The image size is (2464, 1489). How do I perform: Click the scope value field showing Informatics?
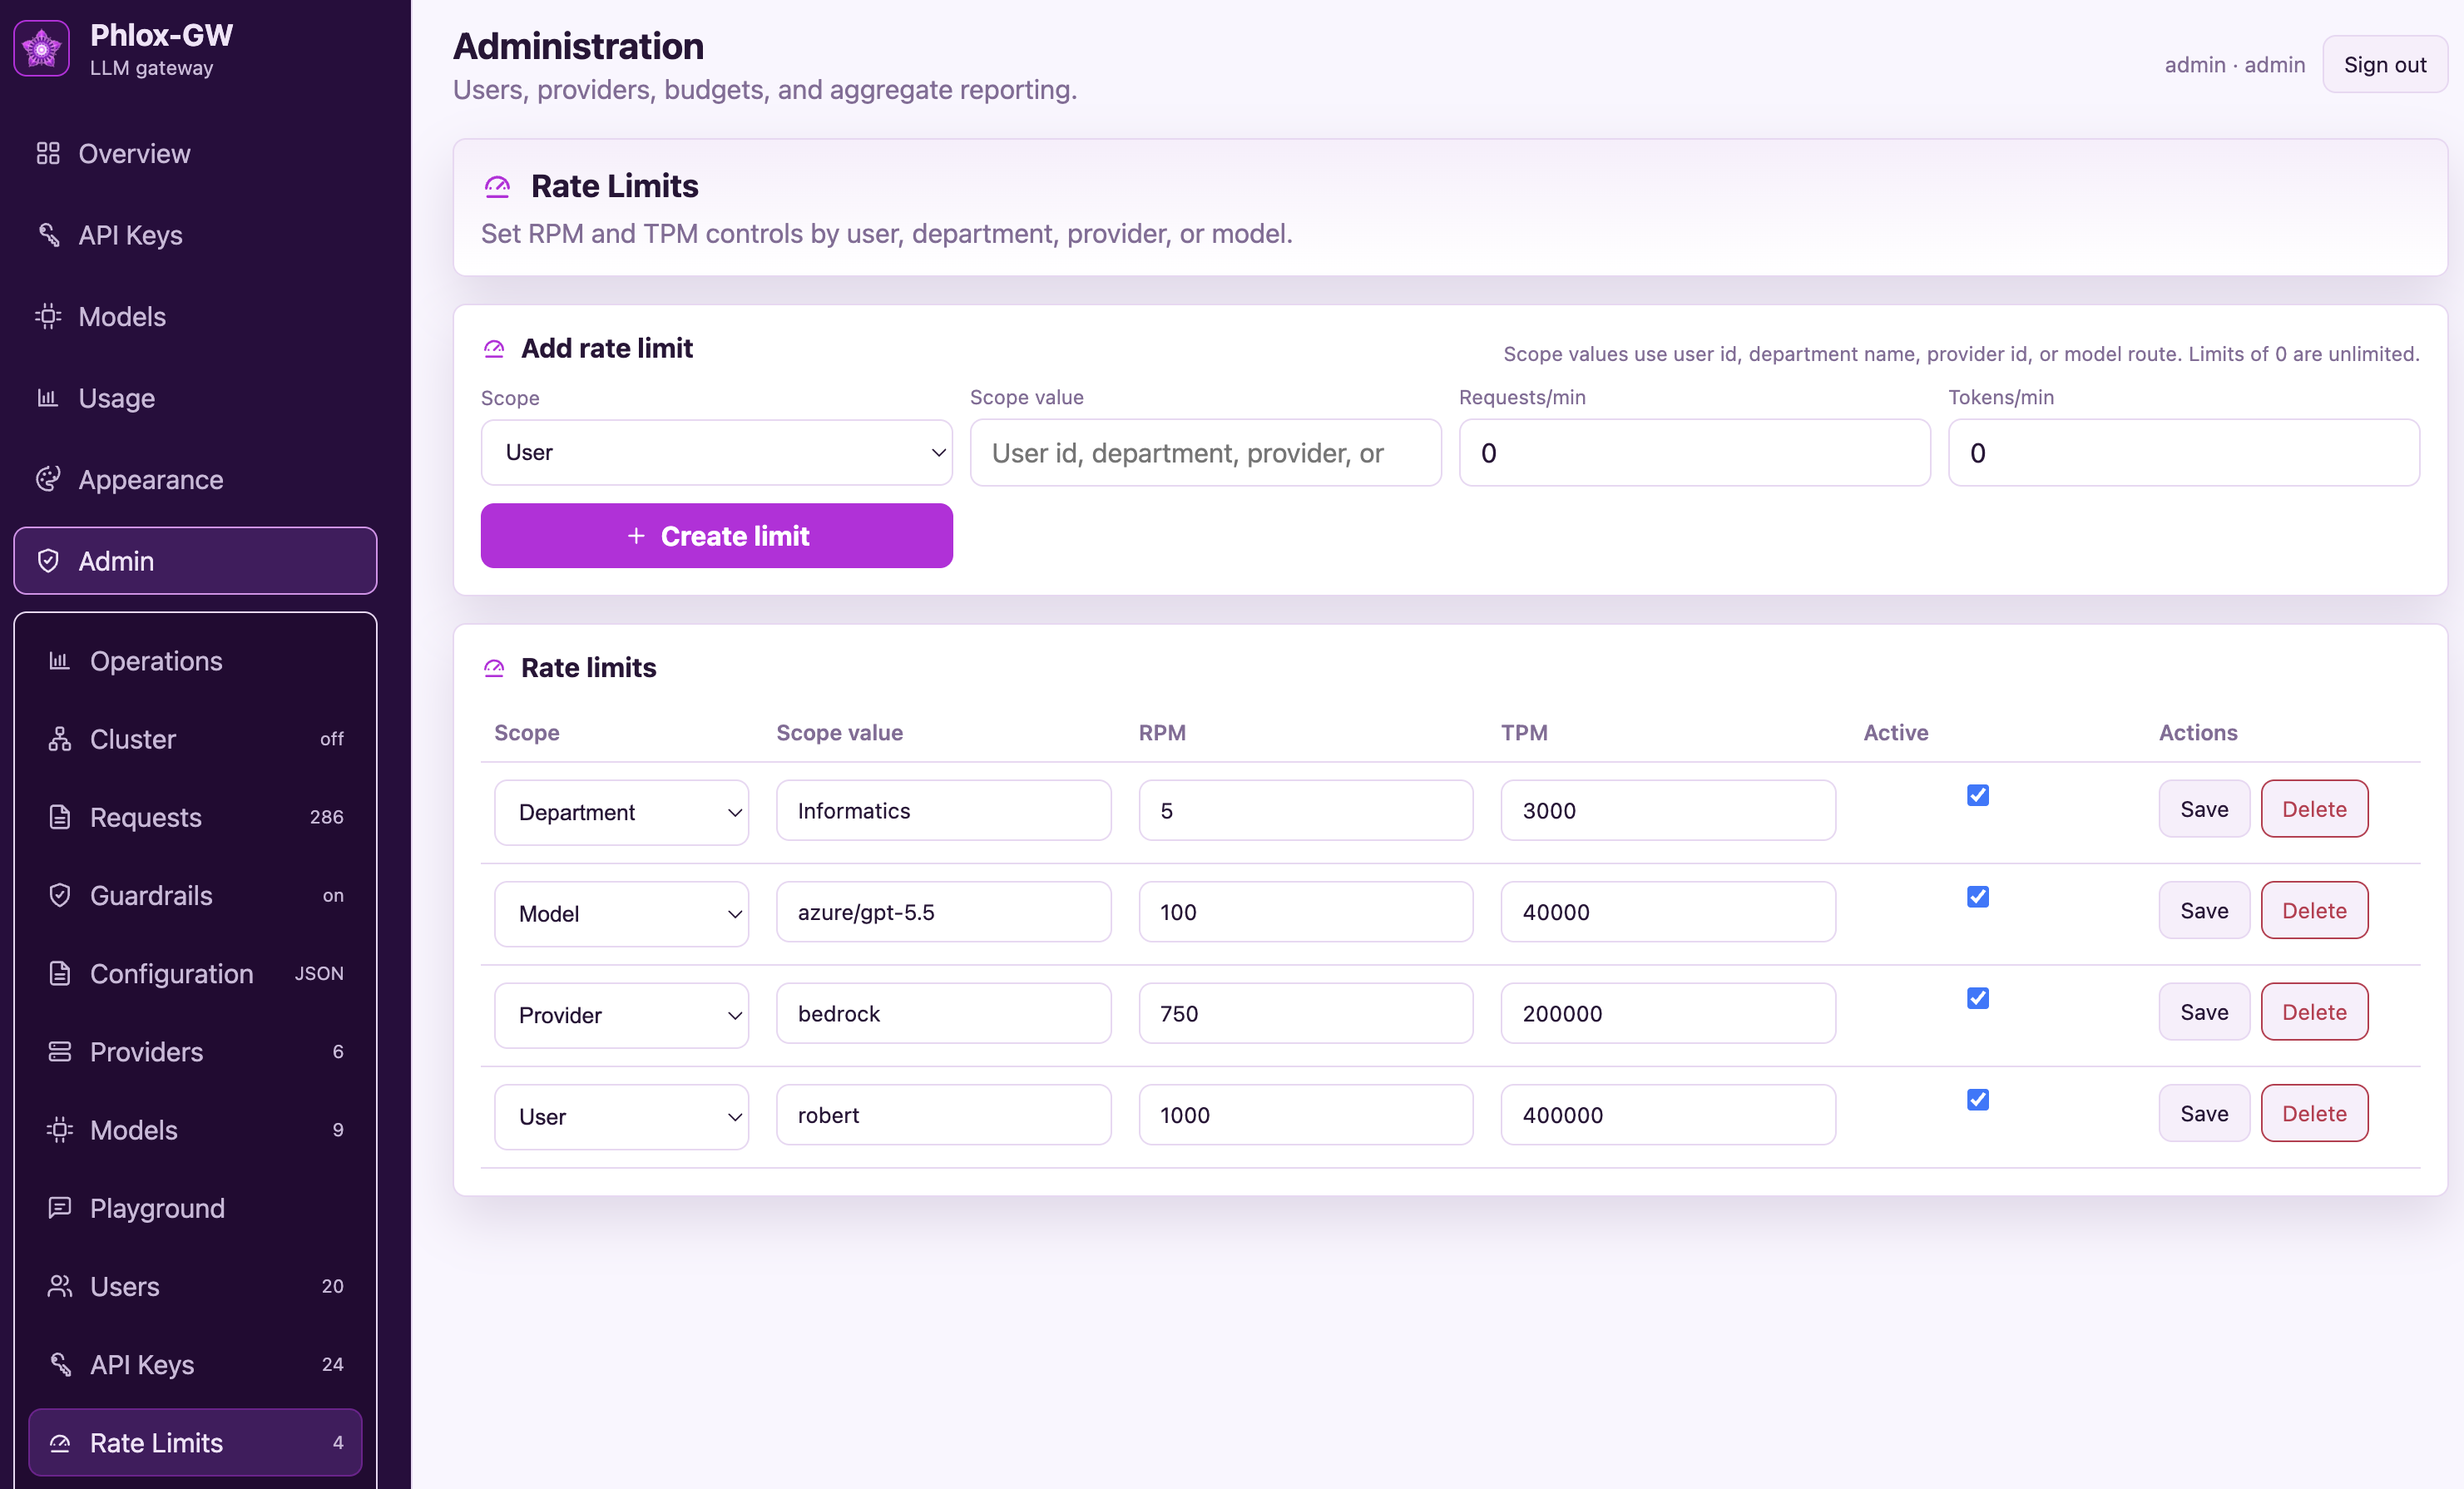[x=943, y=810]
